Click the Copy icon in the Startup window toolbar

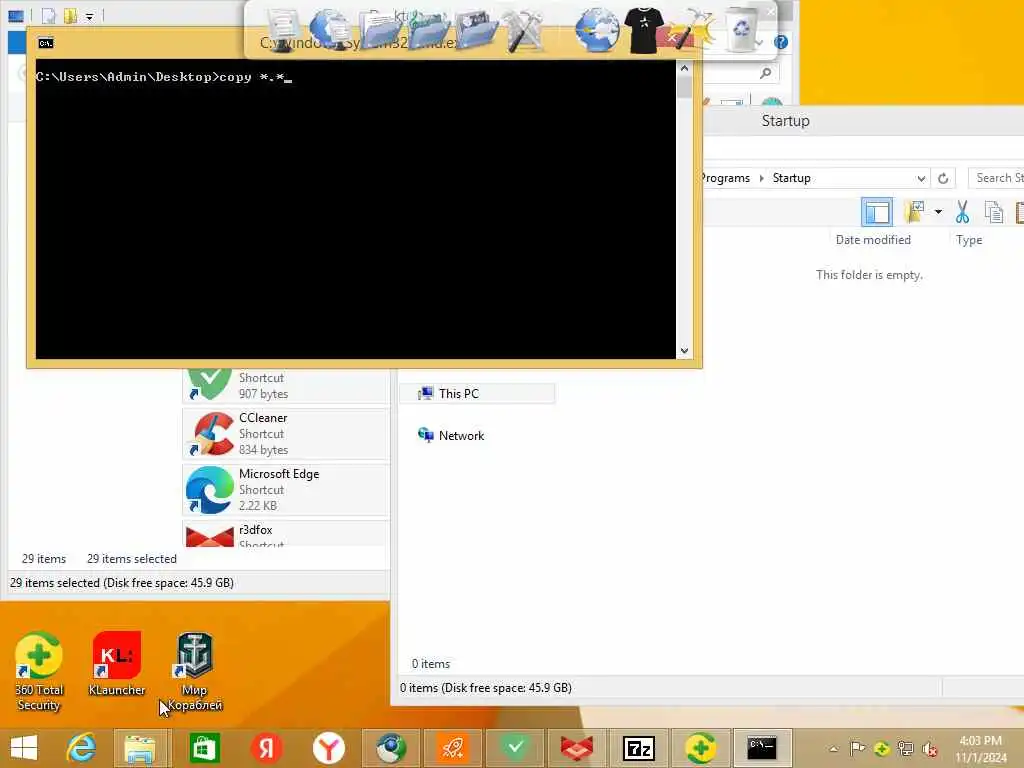pyautogui.click(x=994, y=212)
